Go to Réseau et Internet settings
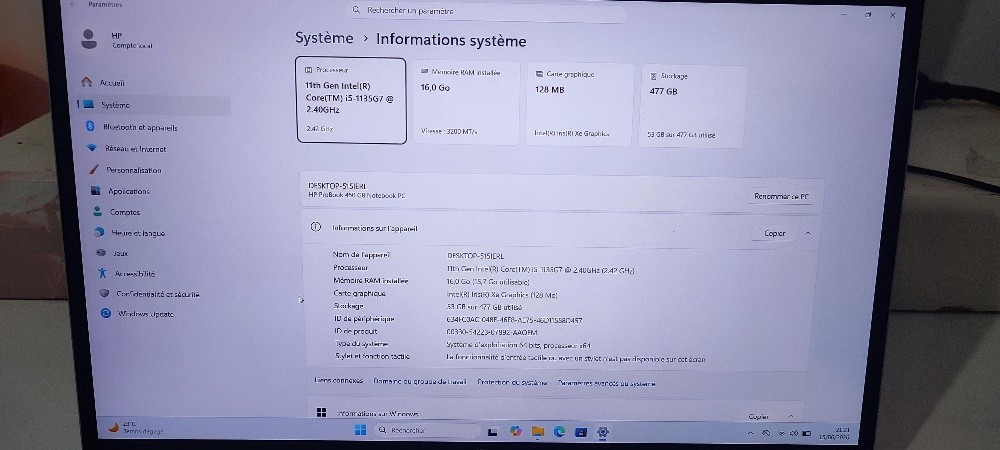The width and height of the screenshot is (1000, 450). point(126,149)
